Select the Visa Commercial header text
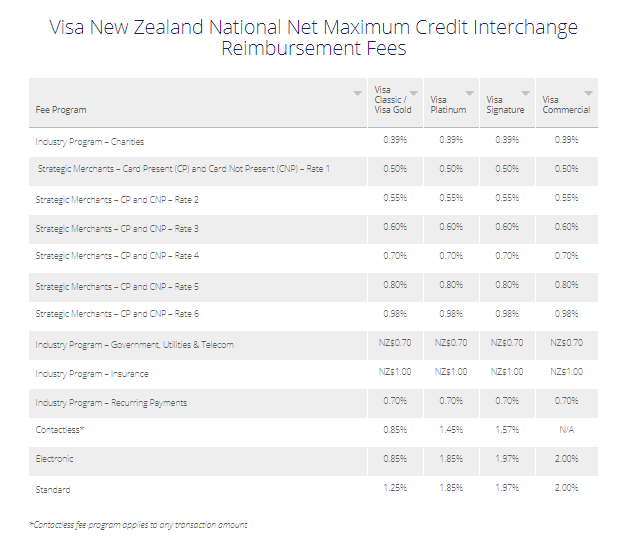 pyautogui.click(x=566, y=105)
